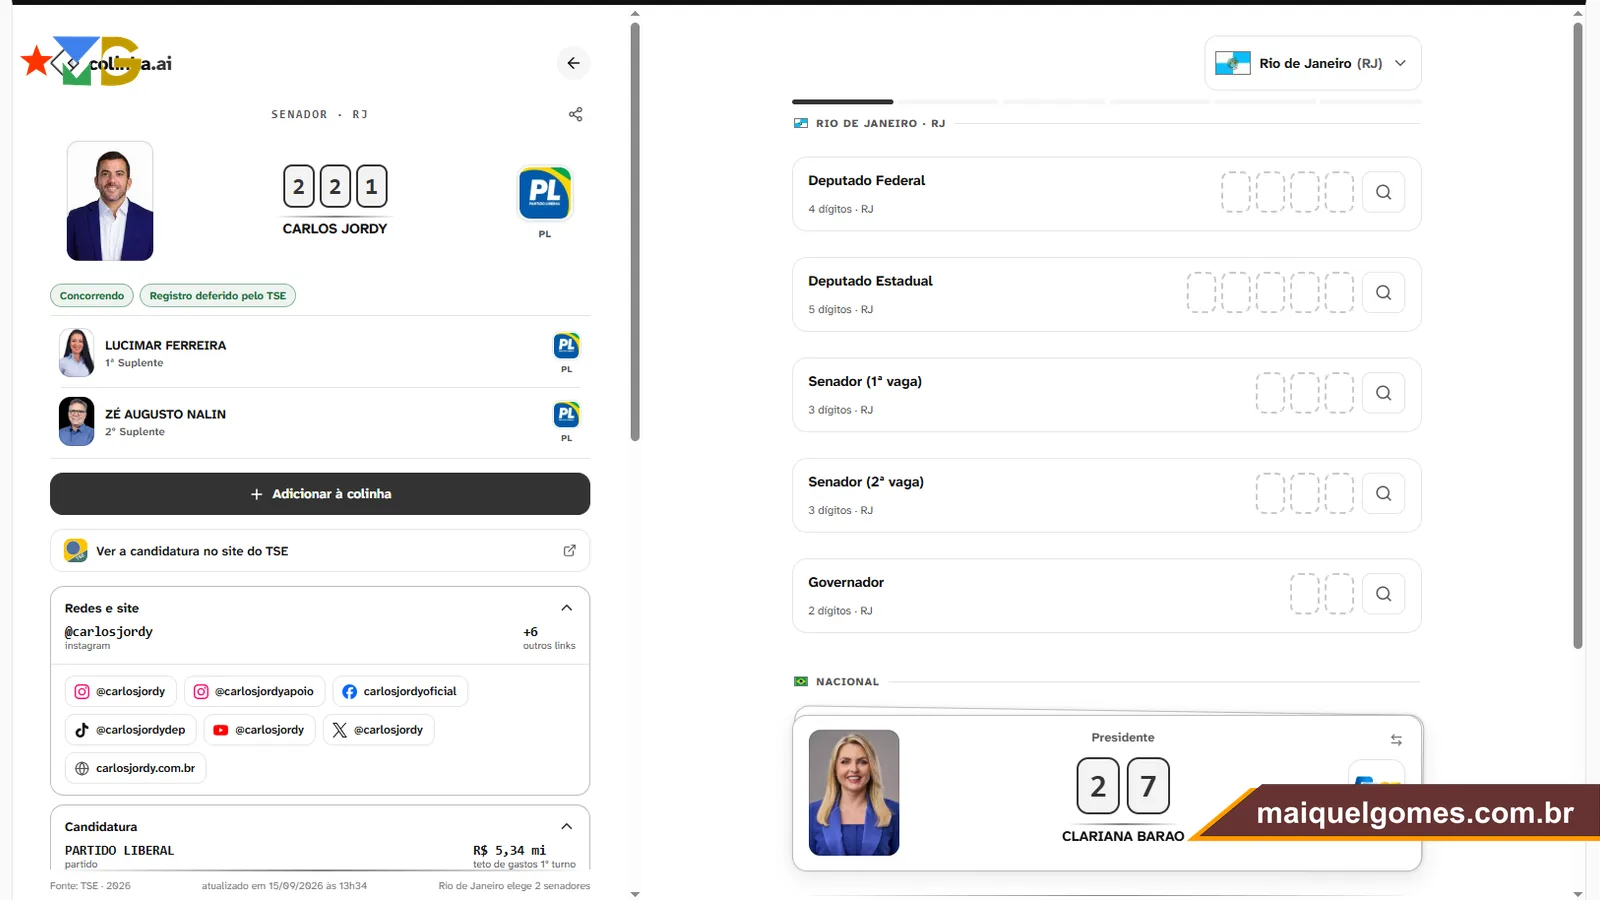Open Facebook carlosjordyoficial link
This screenshot has width=1600, height=900.
point(400,691)
